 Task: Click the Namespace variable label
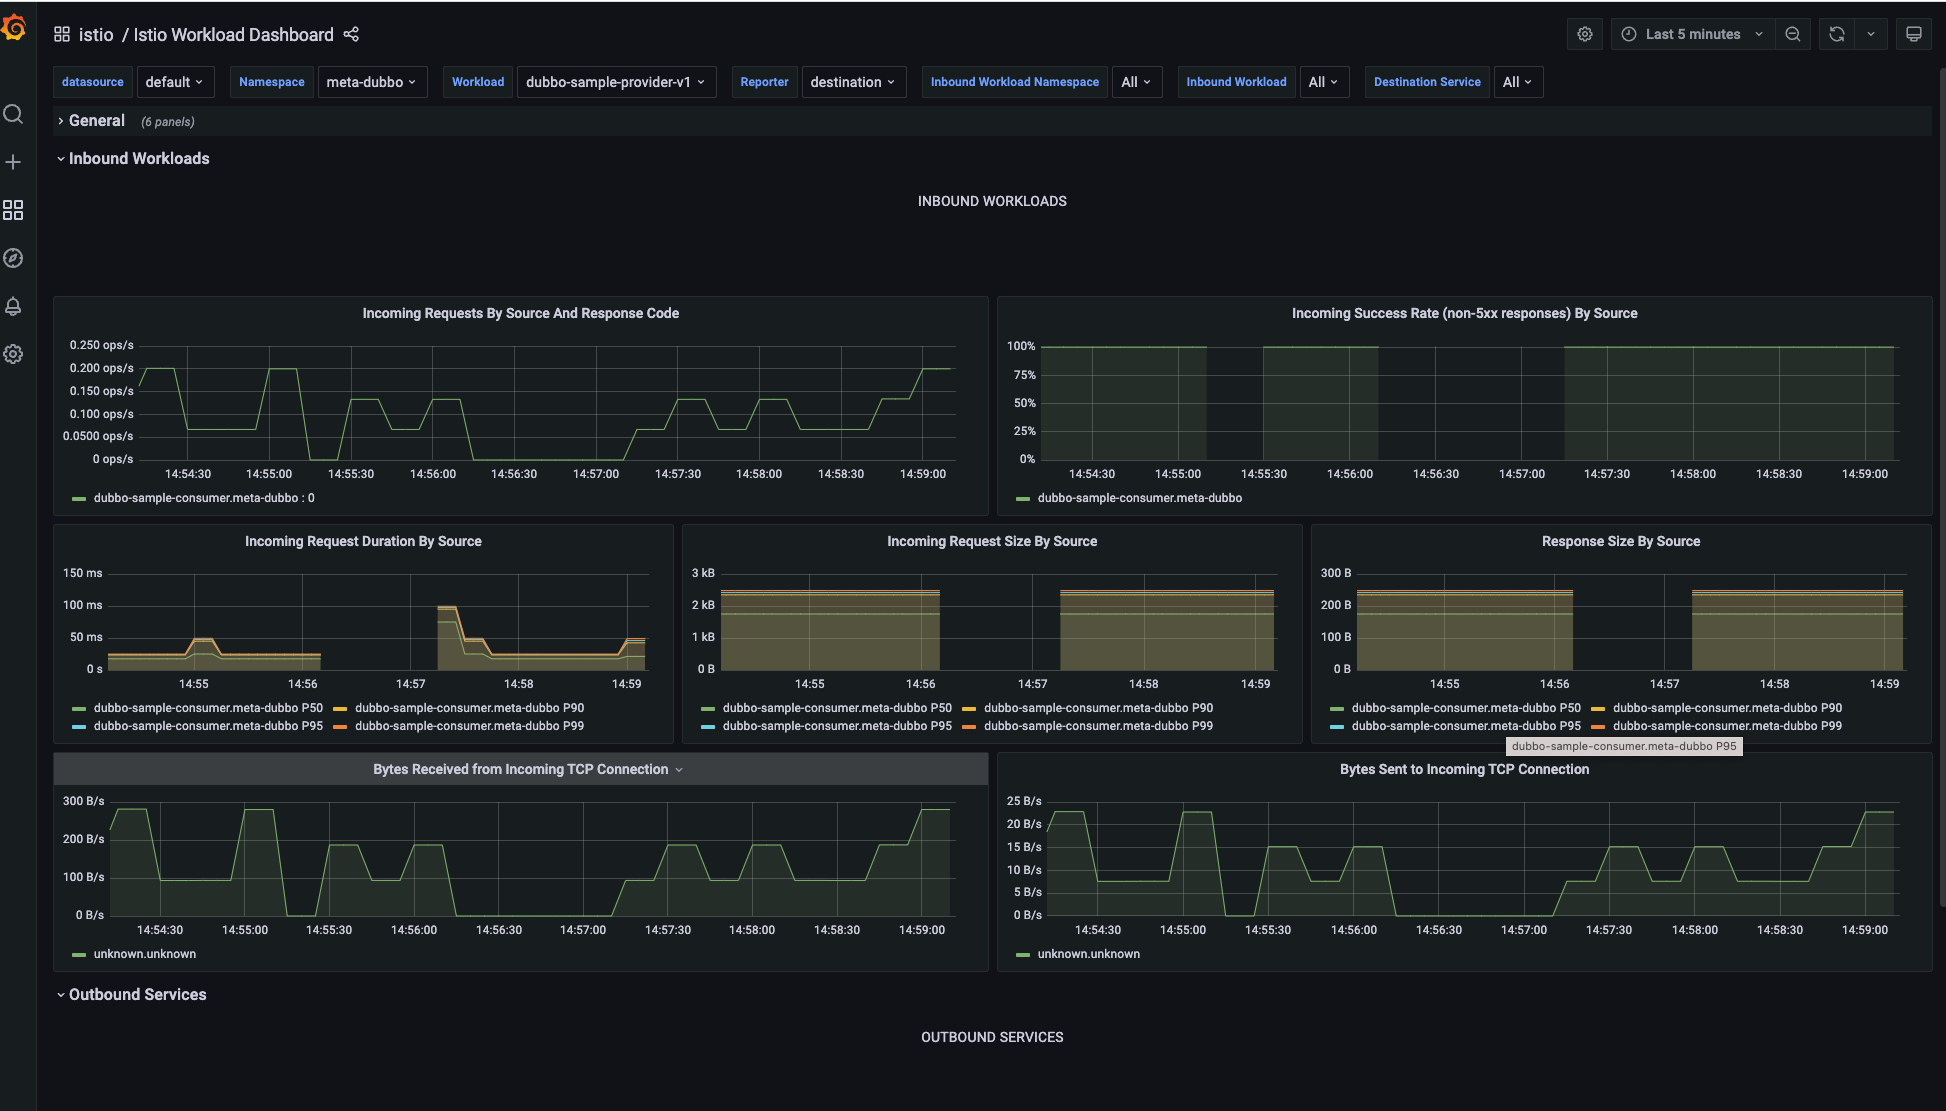click(272, 82)
